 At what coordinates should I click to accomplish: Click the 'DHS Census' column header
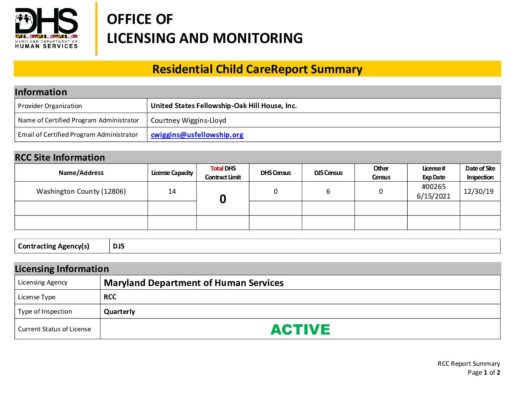point(275,173)
